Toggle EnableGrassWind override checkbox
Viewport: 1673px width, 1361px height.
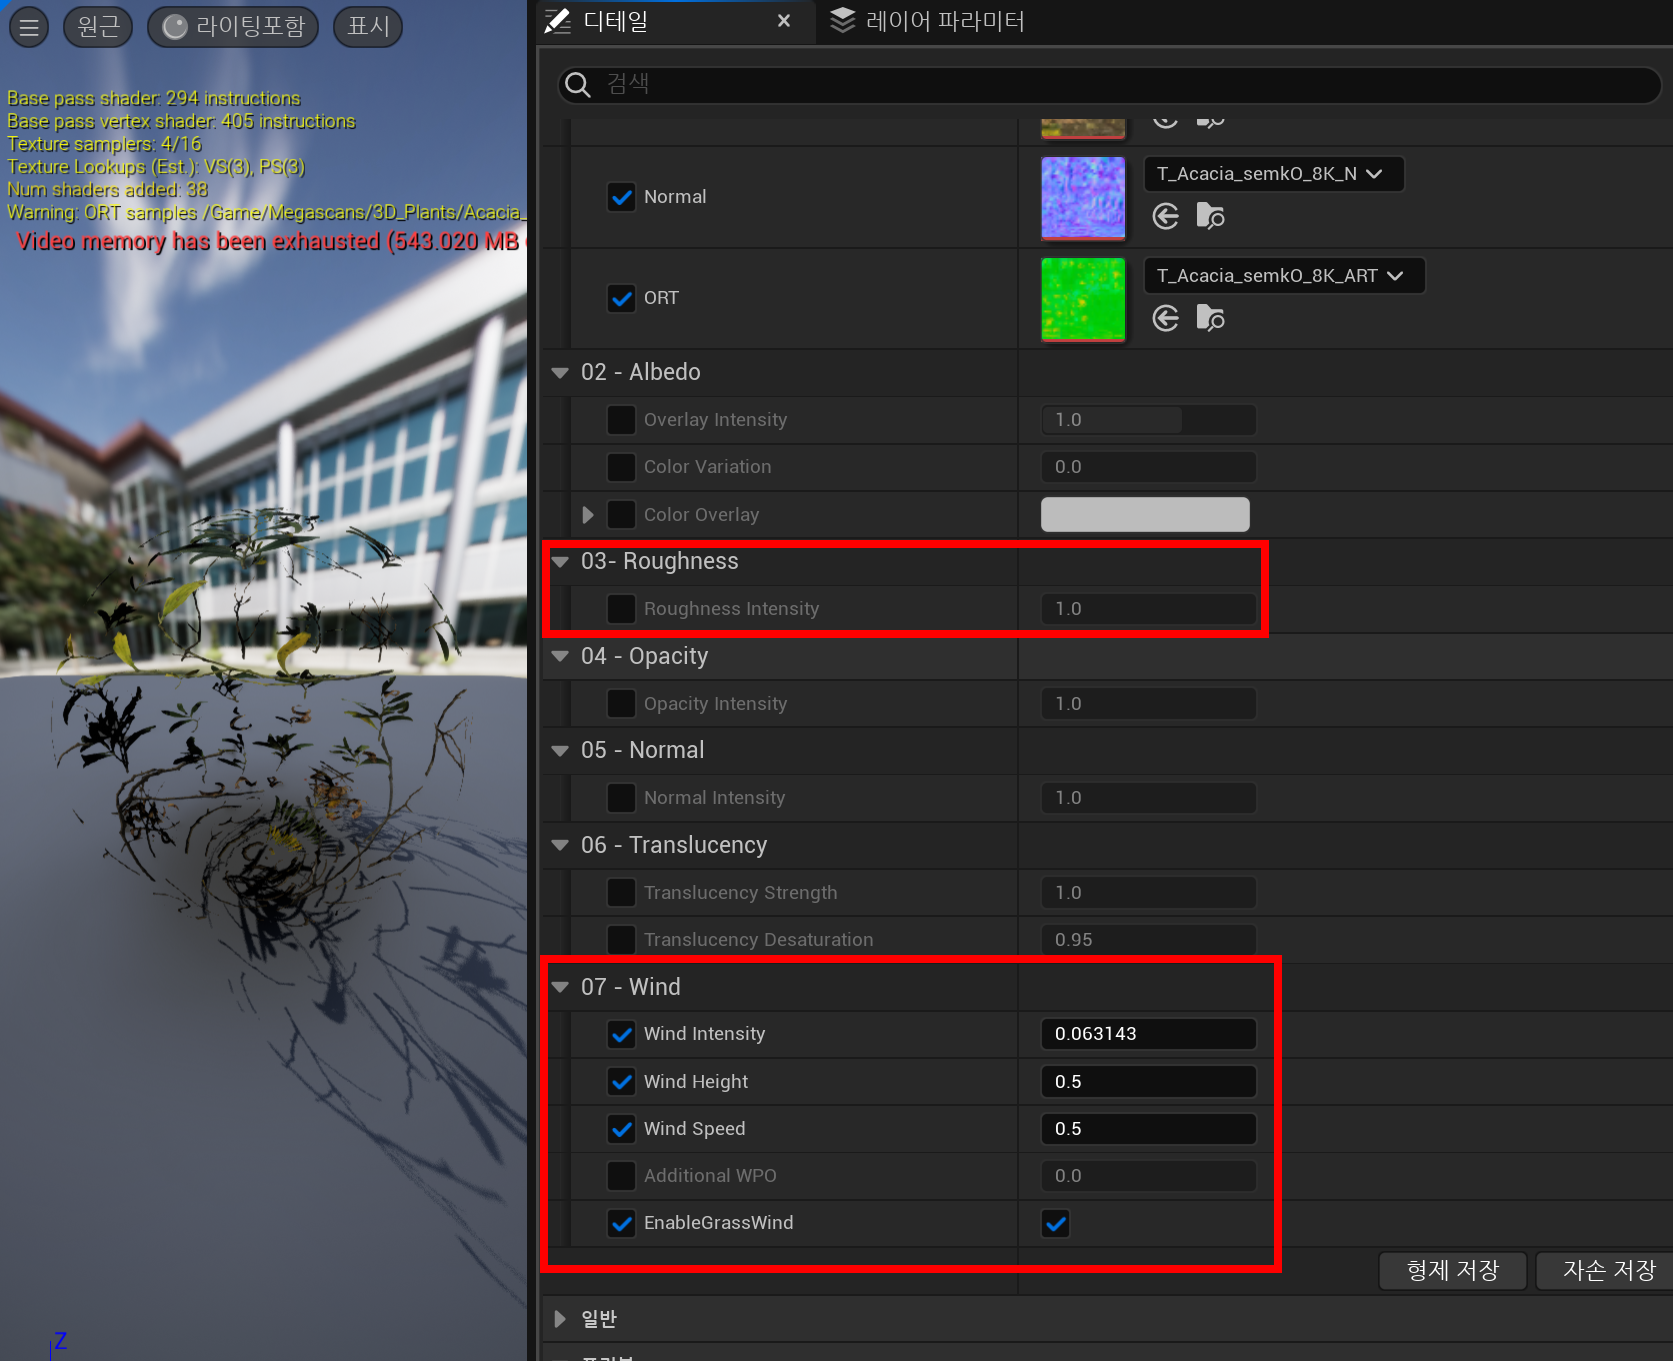(x=621, y=1223)
